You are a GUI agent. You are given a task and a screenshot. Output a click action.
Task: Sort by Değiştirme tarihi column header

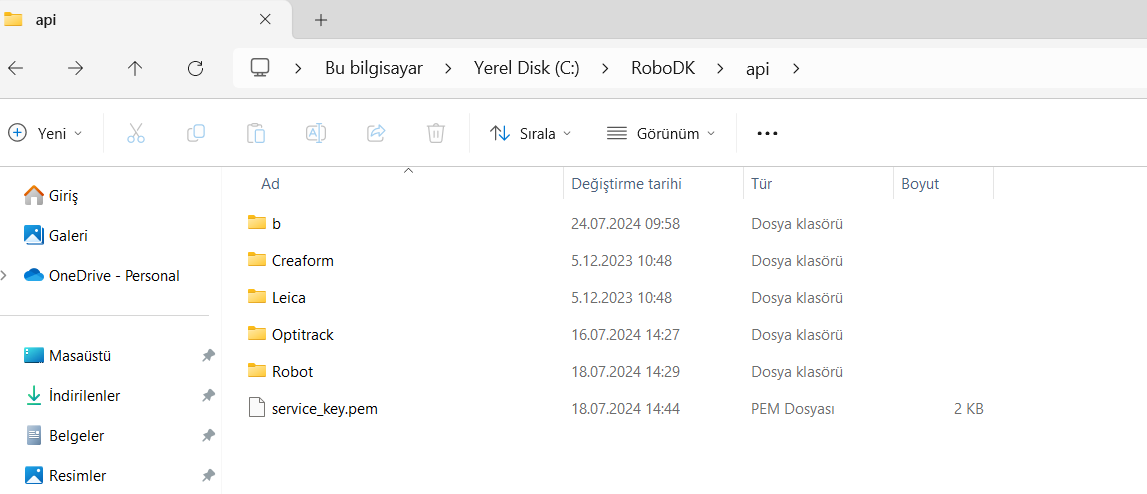(626, 184)
